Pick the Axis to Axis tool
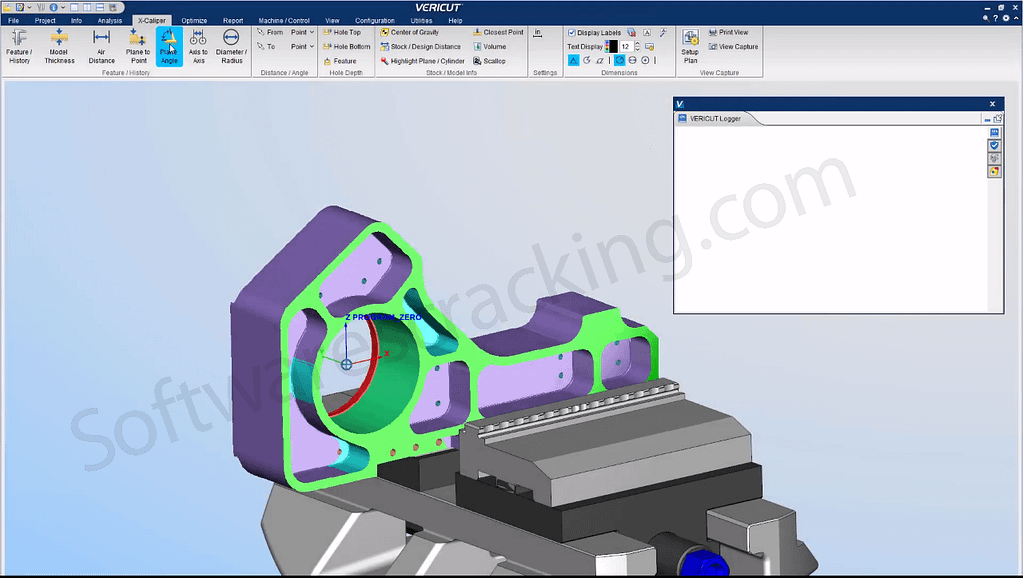This screenshot has width=1023, height=578. 198,46
